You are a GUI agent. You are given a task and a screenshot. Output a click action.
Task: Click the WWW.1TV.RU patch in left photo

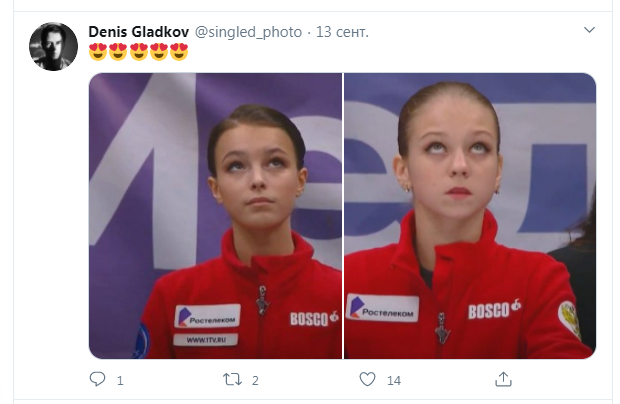206,340
